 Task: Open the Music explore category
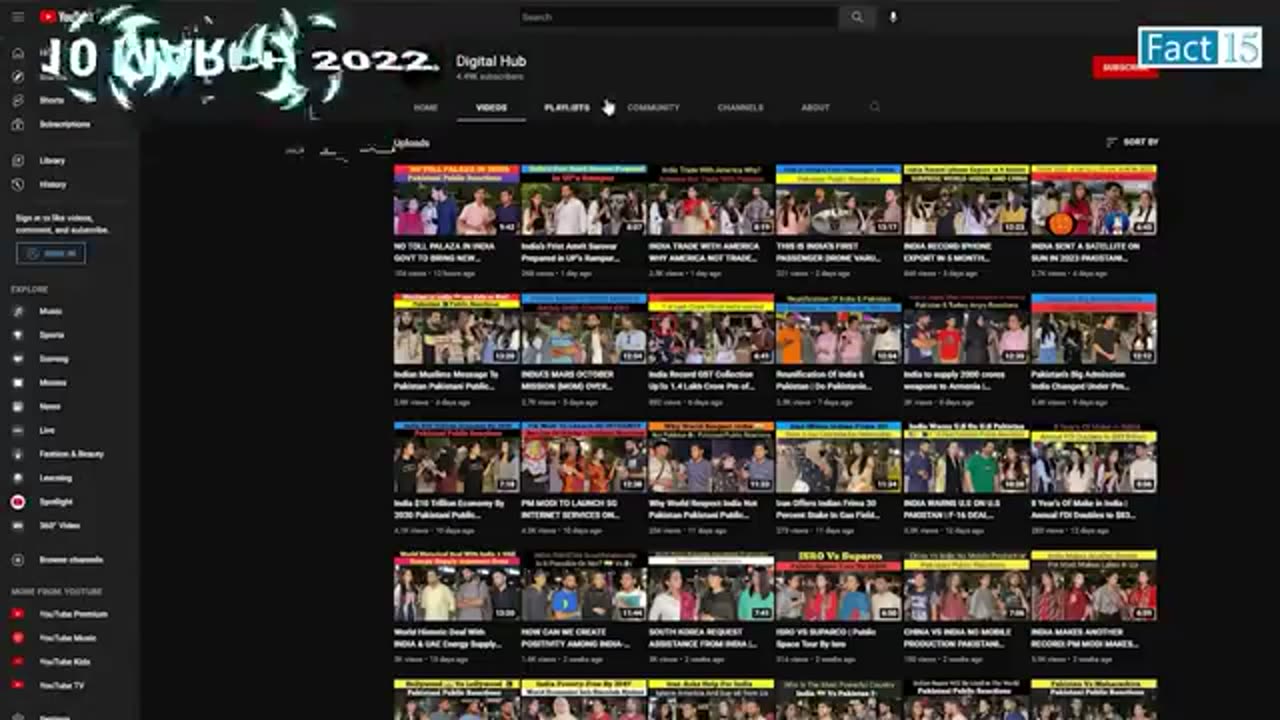click(50, 311)
